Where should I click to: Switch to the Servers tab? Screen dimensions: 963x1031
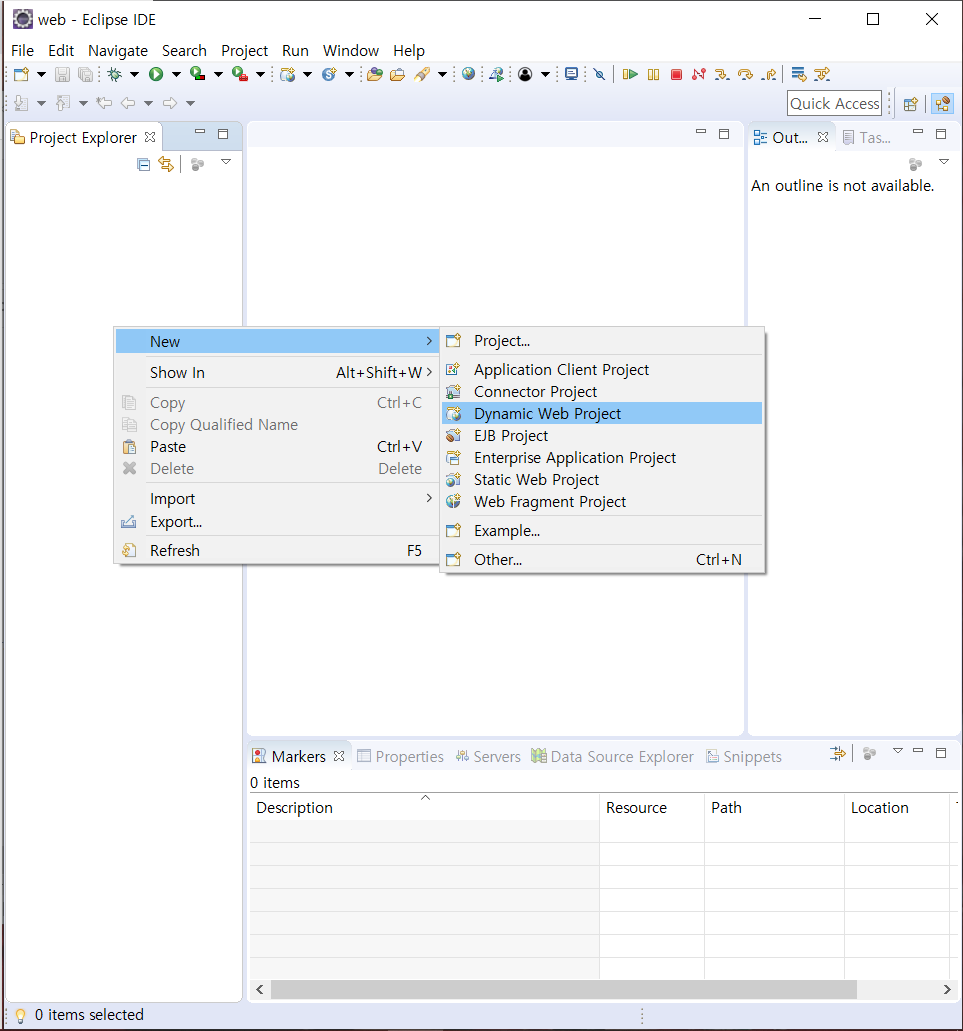[x=488, y=757]
